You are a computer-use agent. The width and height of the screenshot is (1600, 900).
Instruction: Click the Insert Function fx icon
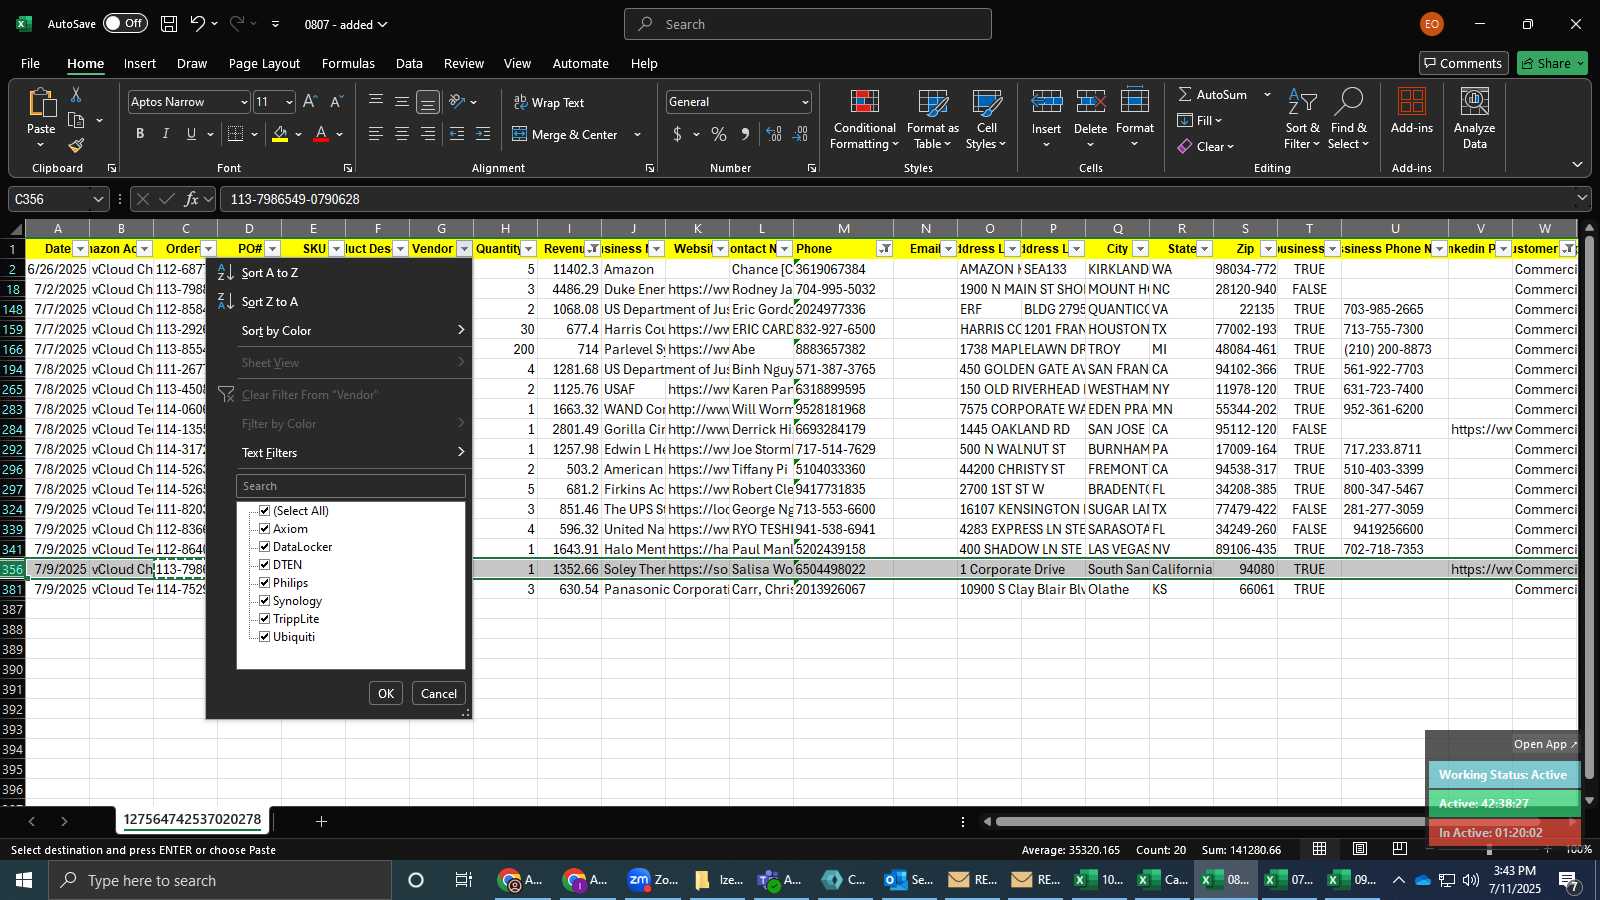[191, 199]
